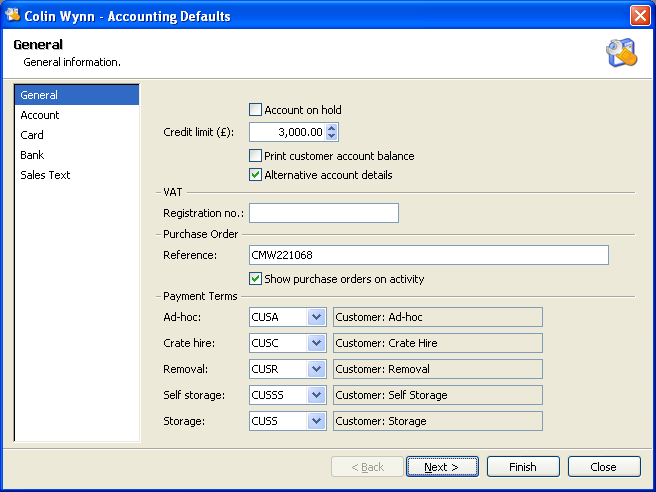The height and width of the screenshot is (492, 656).
Task: Switch to the Card section
Action: click(x=32, y=135)
